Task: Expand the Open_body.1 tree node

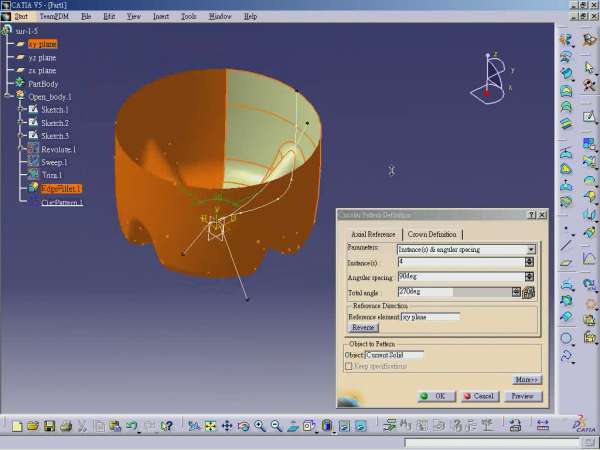Action: [x=8, y=97]
